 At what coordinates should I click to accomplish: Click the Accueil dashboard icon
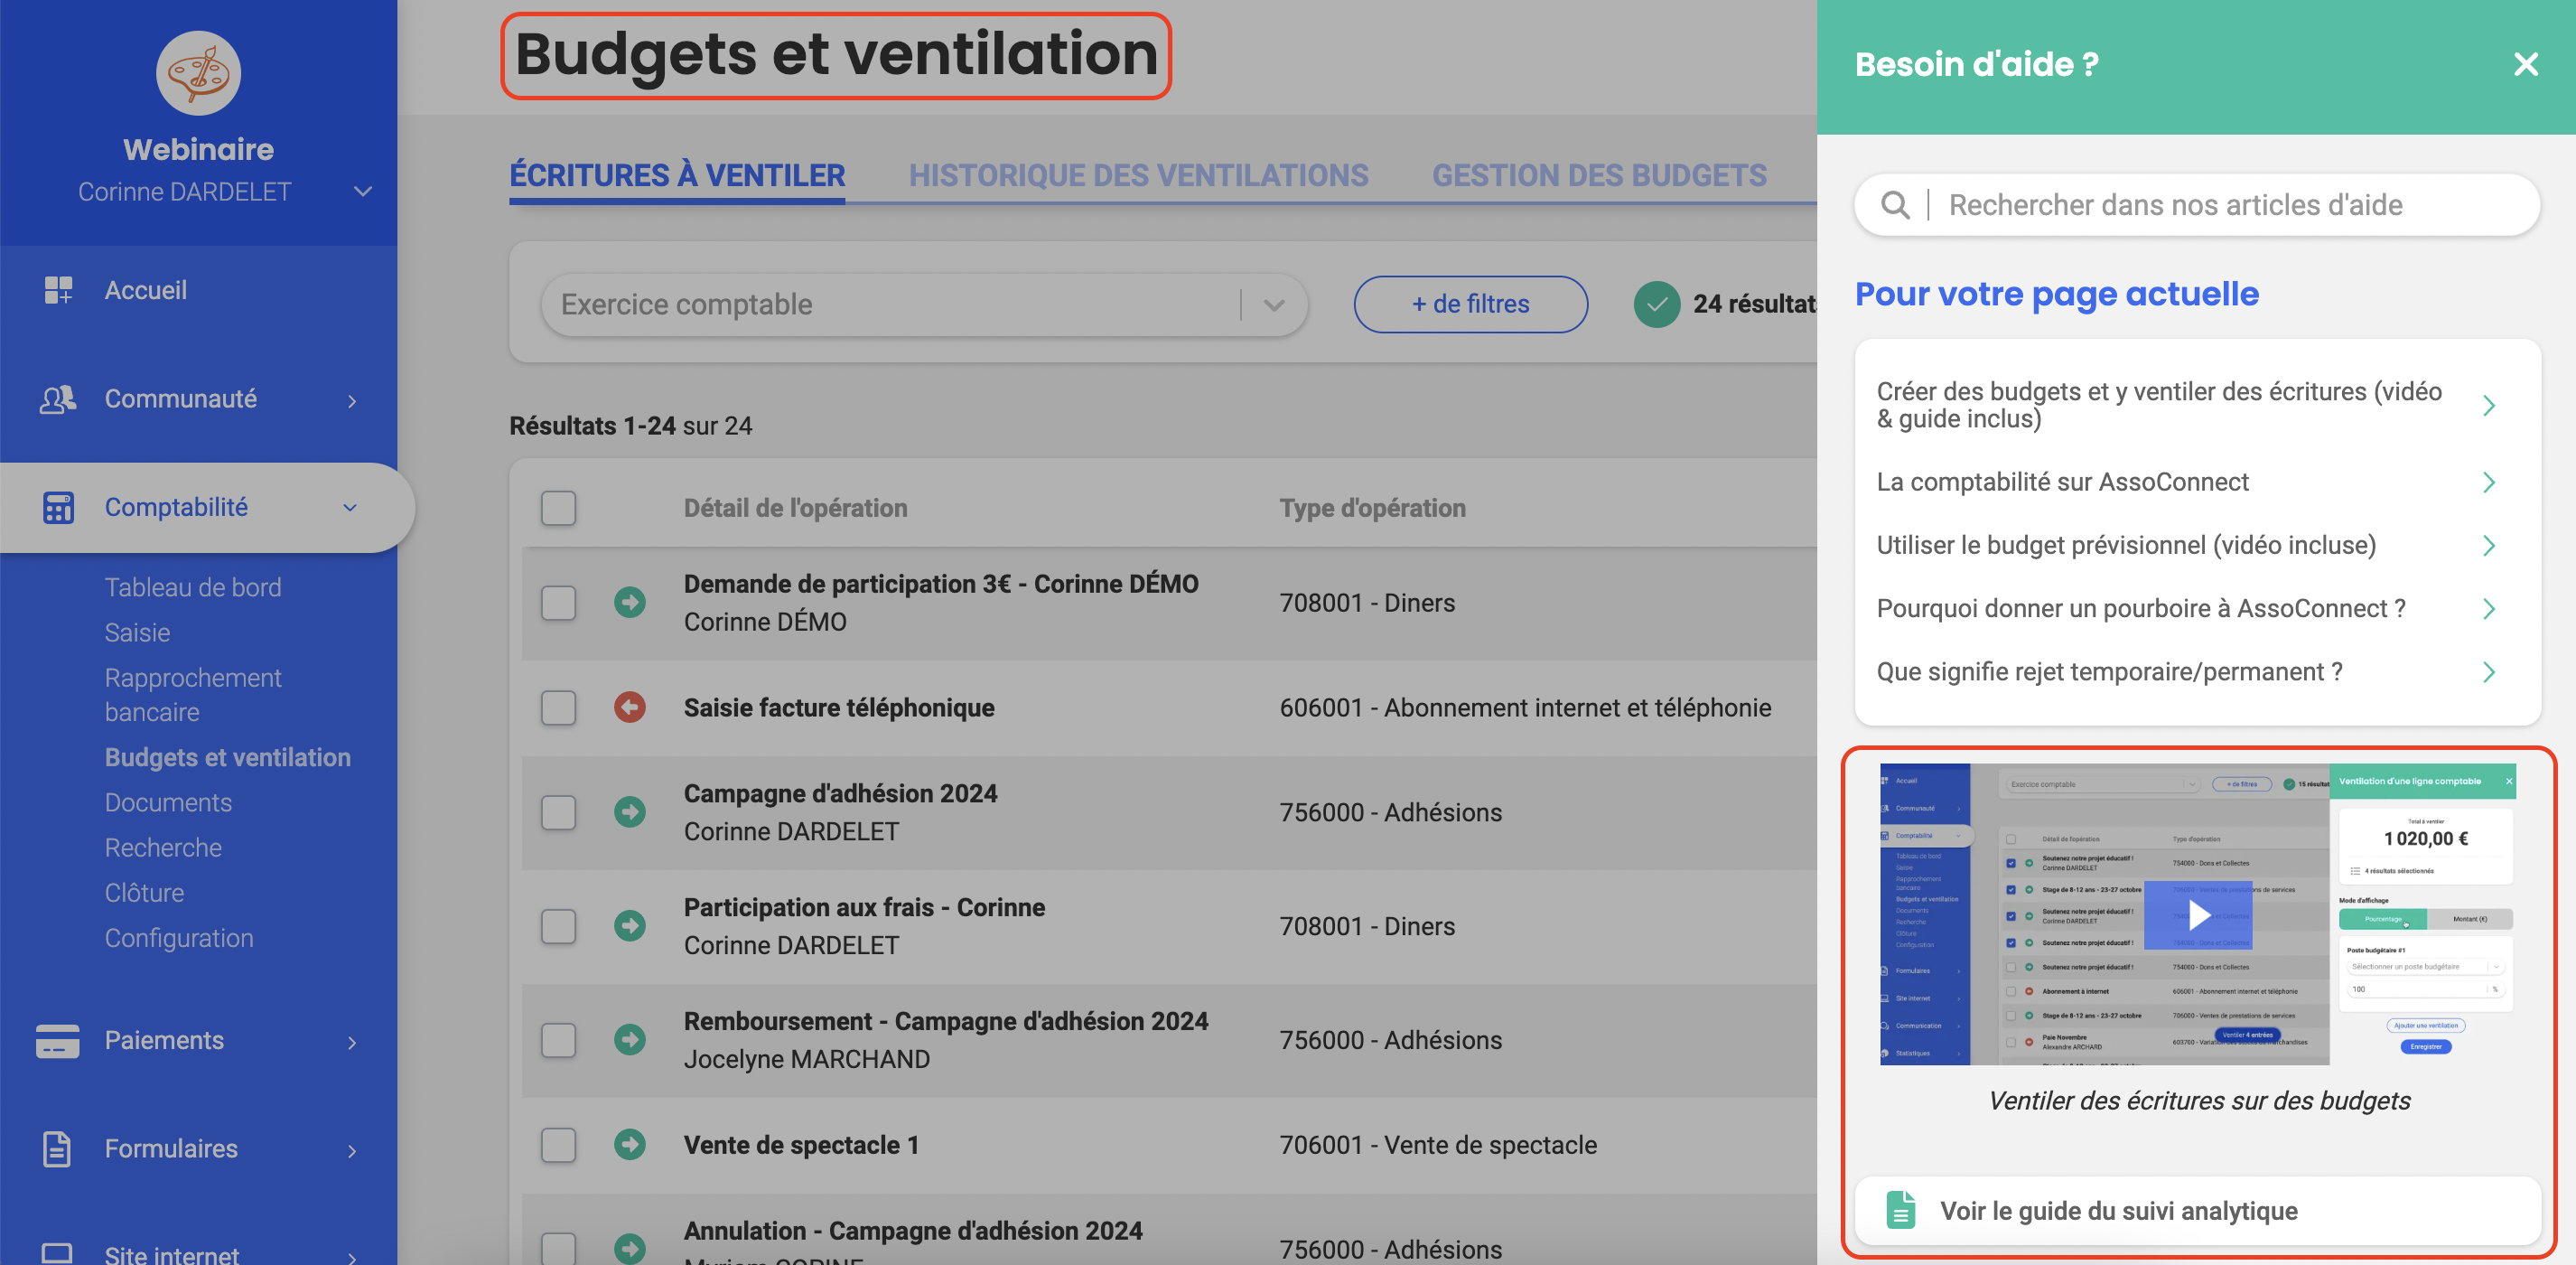pos(58,290)
